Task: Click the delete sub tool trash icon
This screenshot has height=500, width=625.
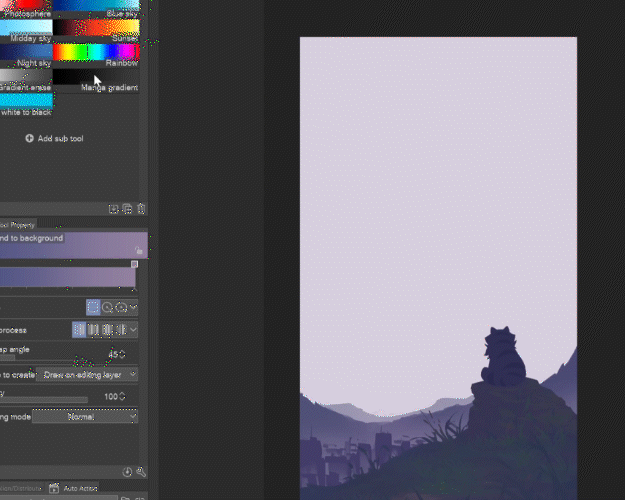Action: pyautogui.click(x=141, y=209)
